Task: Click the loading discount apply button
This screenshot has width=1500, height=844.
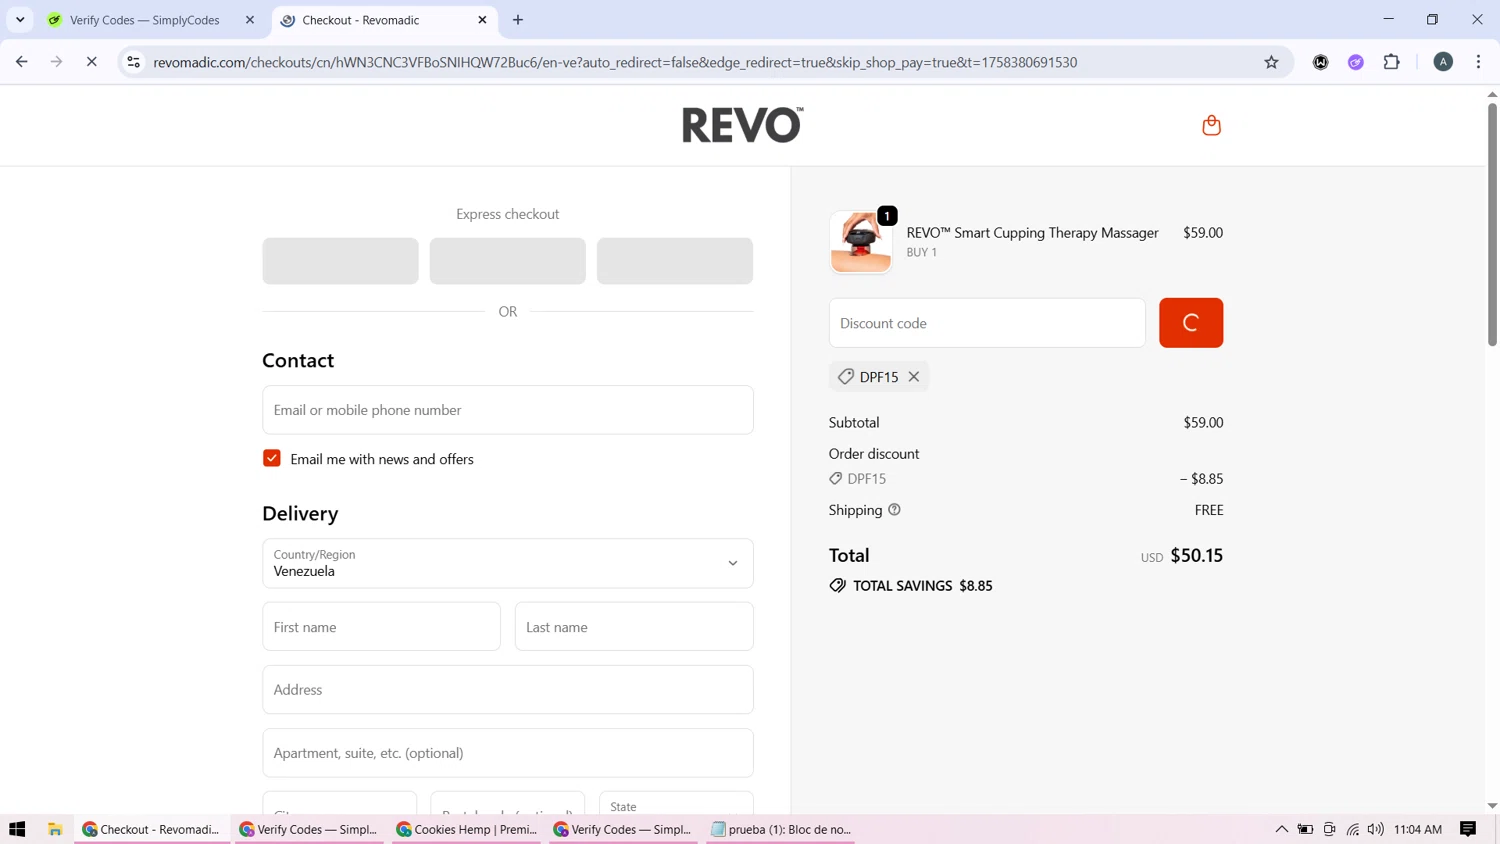Action: tap(1191, 323)
